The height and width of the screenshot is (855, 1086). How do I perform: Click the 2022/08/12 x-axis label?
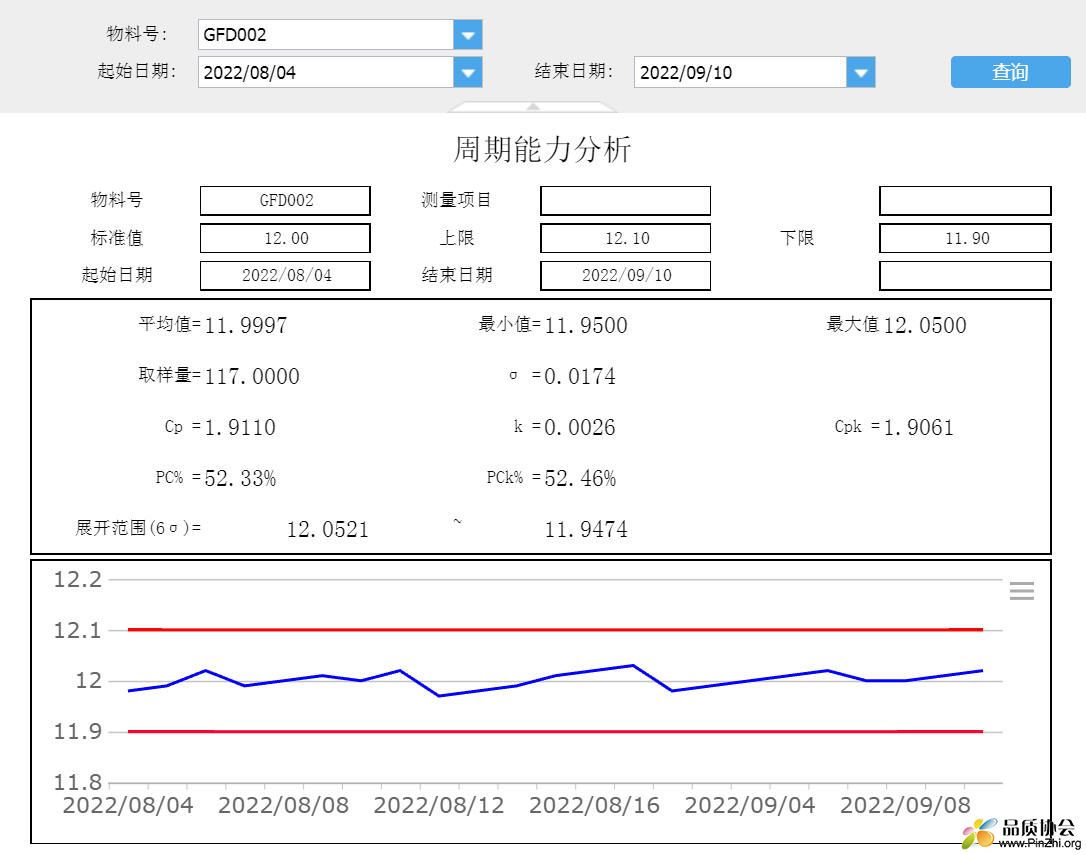pos(439,805)
